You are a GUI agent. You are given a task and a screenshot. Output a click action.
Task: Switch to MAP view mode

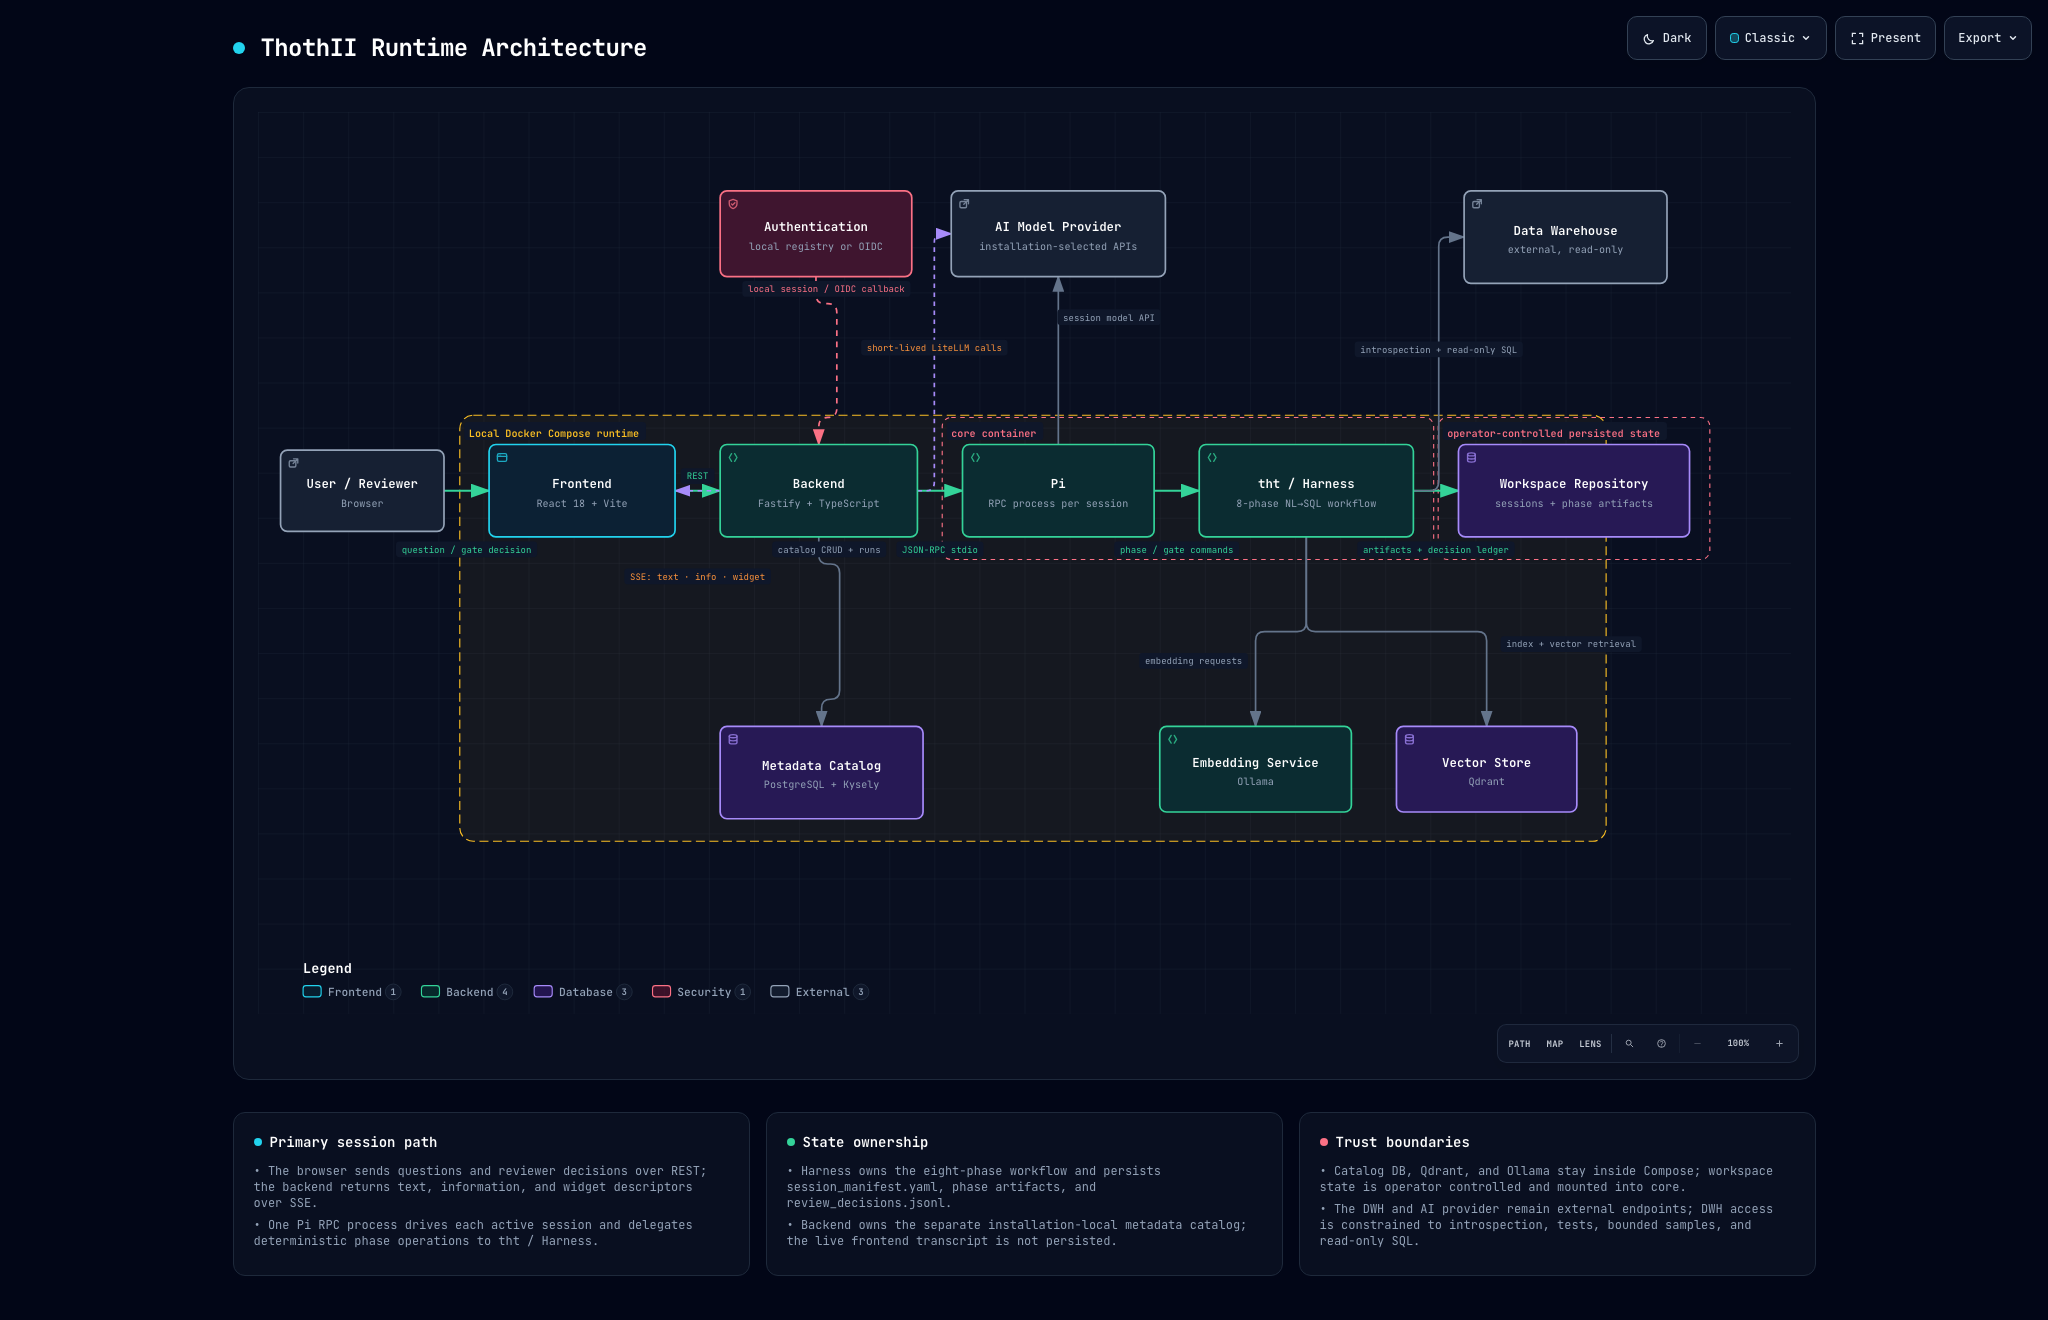[1554, 1043]
